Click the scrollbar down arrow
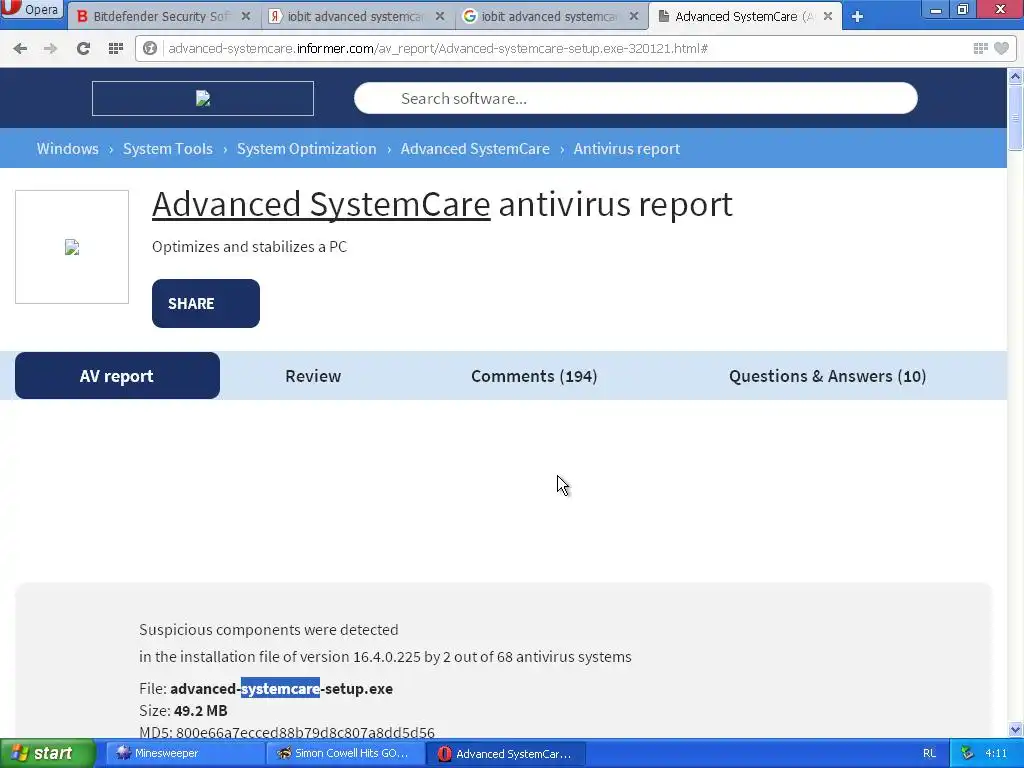 point(1016,729)
